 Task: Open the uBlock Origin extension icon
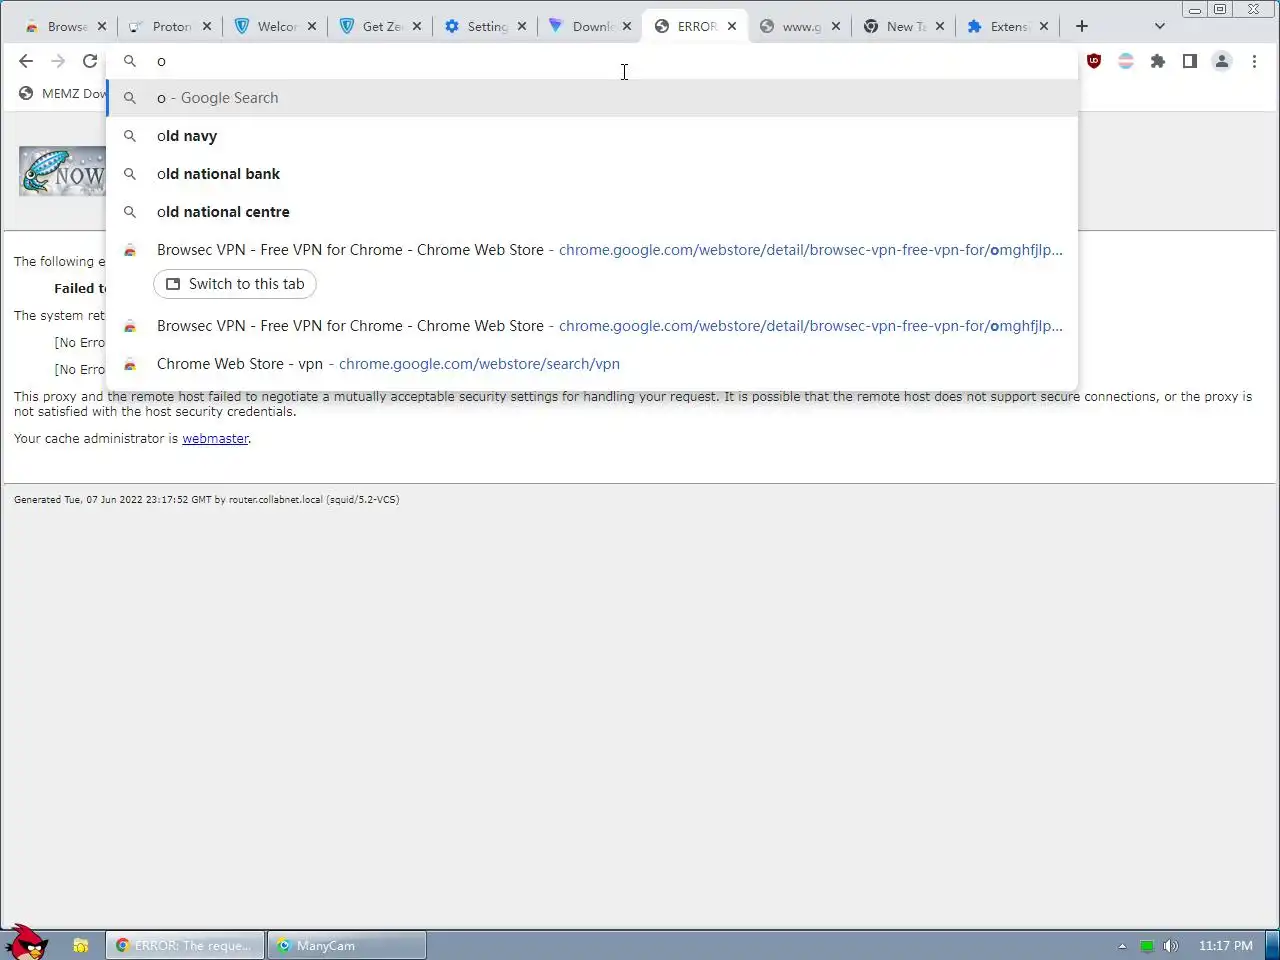(x=1094, y=61)
